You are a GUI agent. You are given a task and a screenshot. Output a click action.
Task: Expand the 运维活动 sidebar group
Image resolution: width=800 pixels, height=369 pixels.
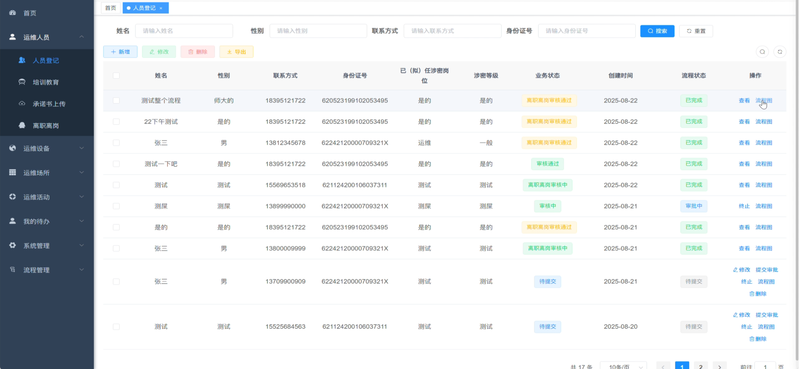coord(47,197)
